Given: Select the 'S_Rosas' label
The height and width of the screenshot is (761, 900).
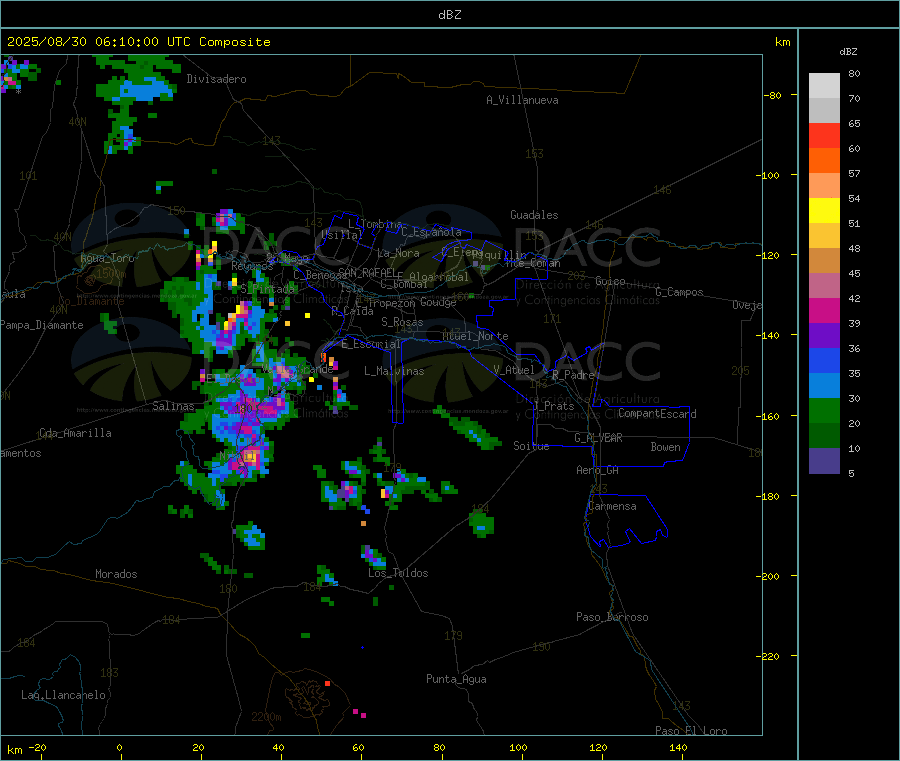Looking at the screenshot, I should click(x=402, y=322).
